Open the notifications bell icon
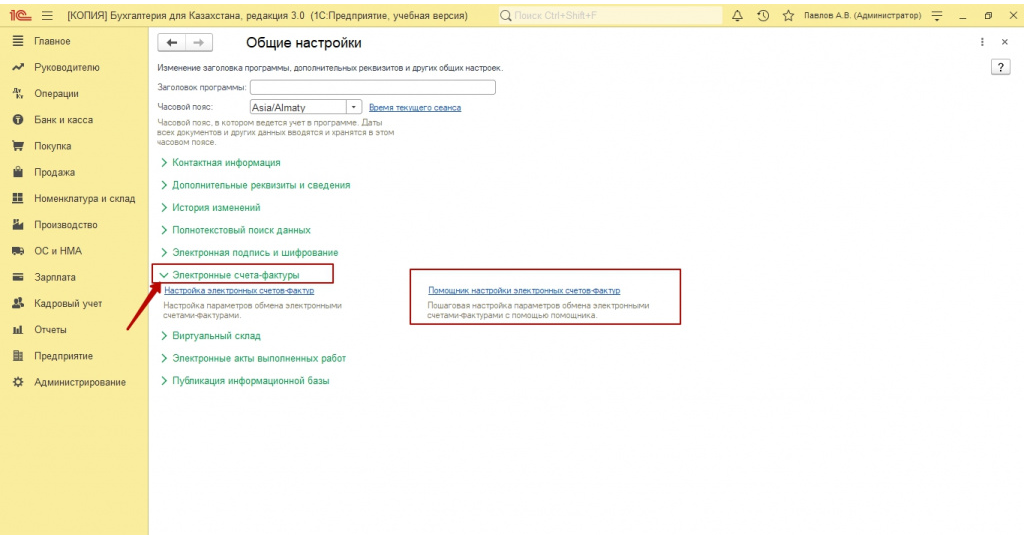This screenshot has height=535, width=1027. point(738,16)
